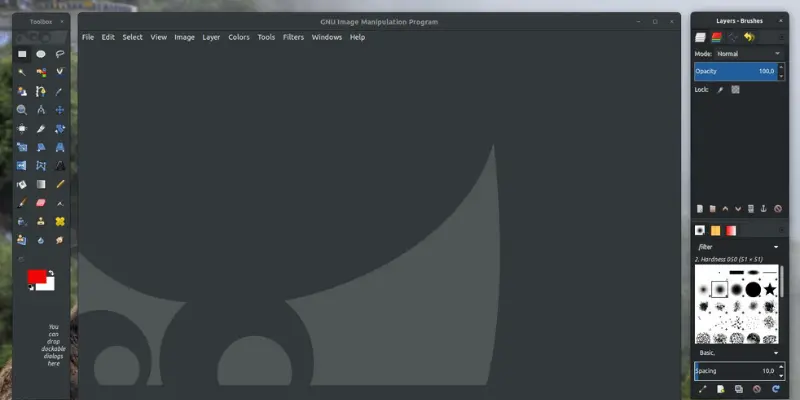Click the white background color swatch
This screenshot has width=800, height=400.
(x=50, y=286)
